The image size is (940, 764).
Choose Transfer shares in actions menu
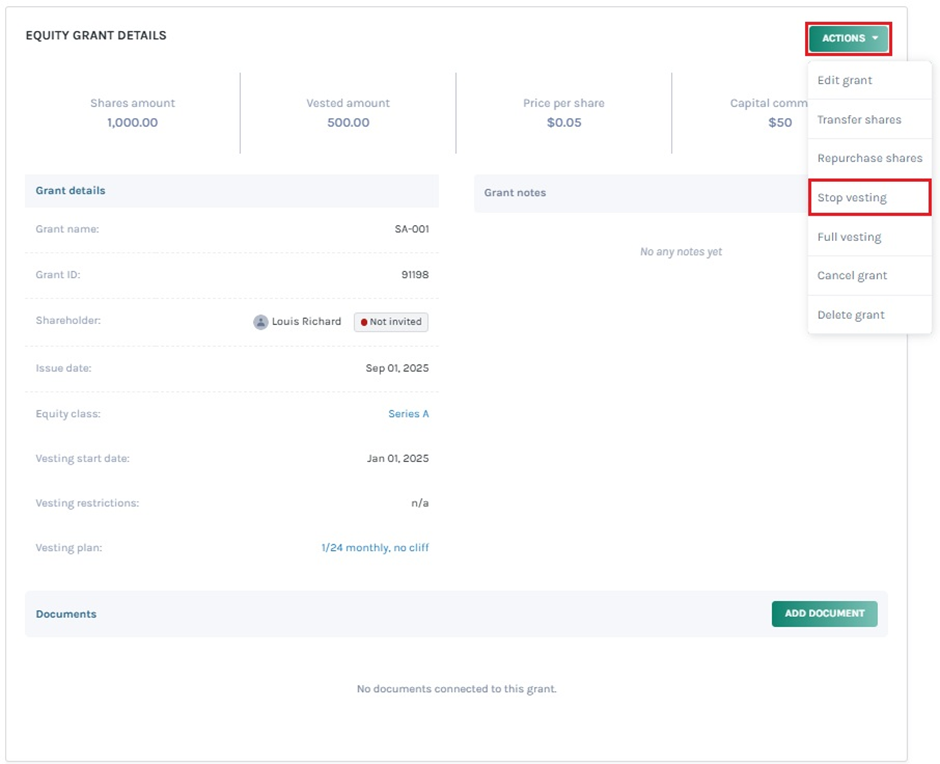point(859,119)
